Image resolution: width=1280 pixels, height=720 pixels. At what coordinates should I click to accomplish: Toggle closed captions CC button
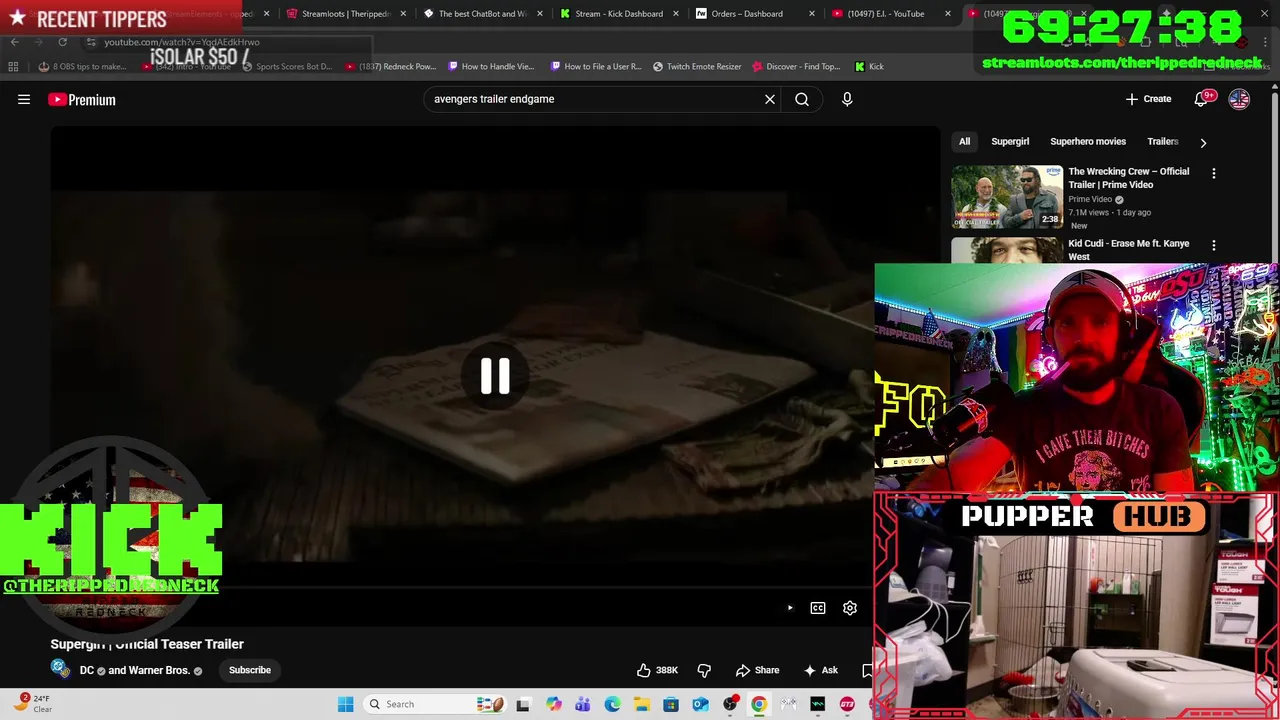pyautogui.click(x=818, y=608)
